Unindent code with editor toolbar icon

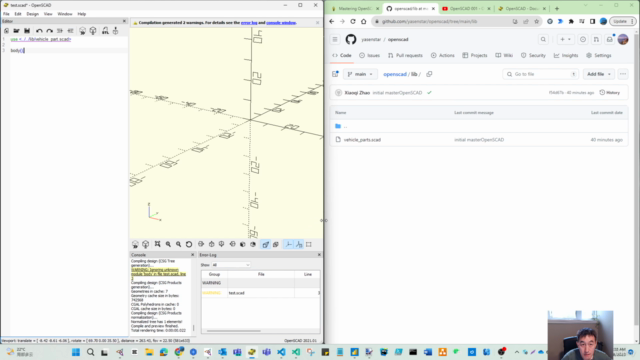70,31
